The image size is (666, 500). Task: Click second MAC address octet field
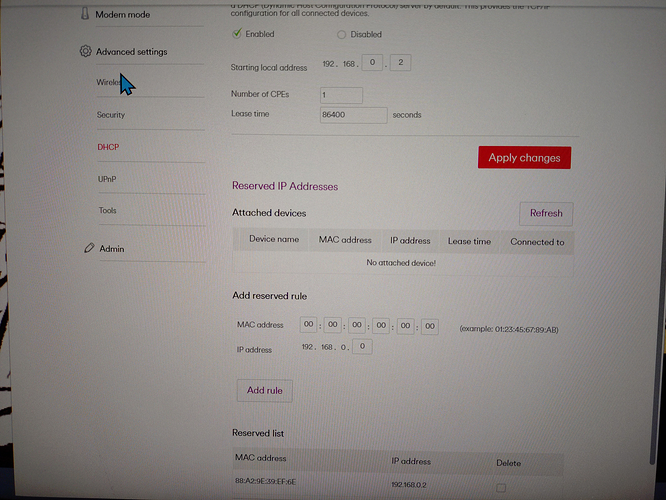coord(333,325)
